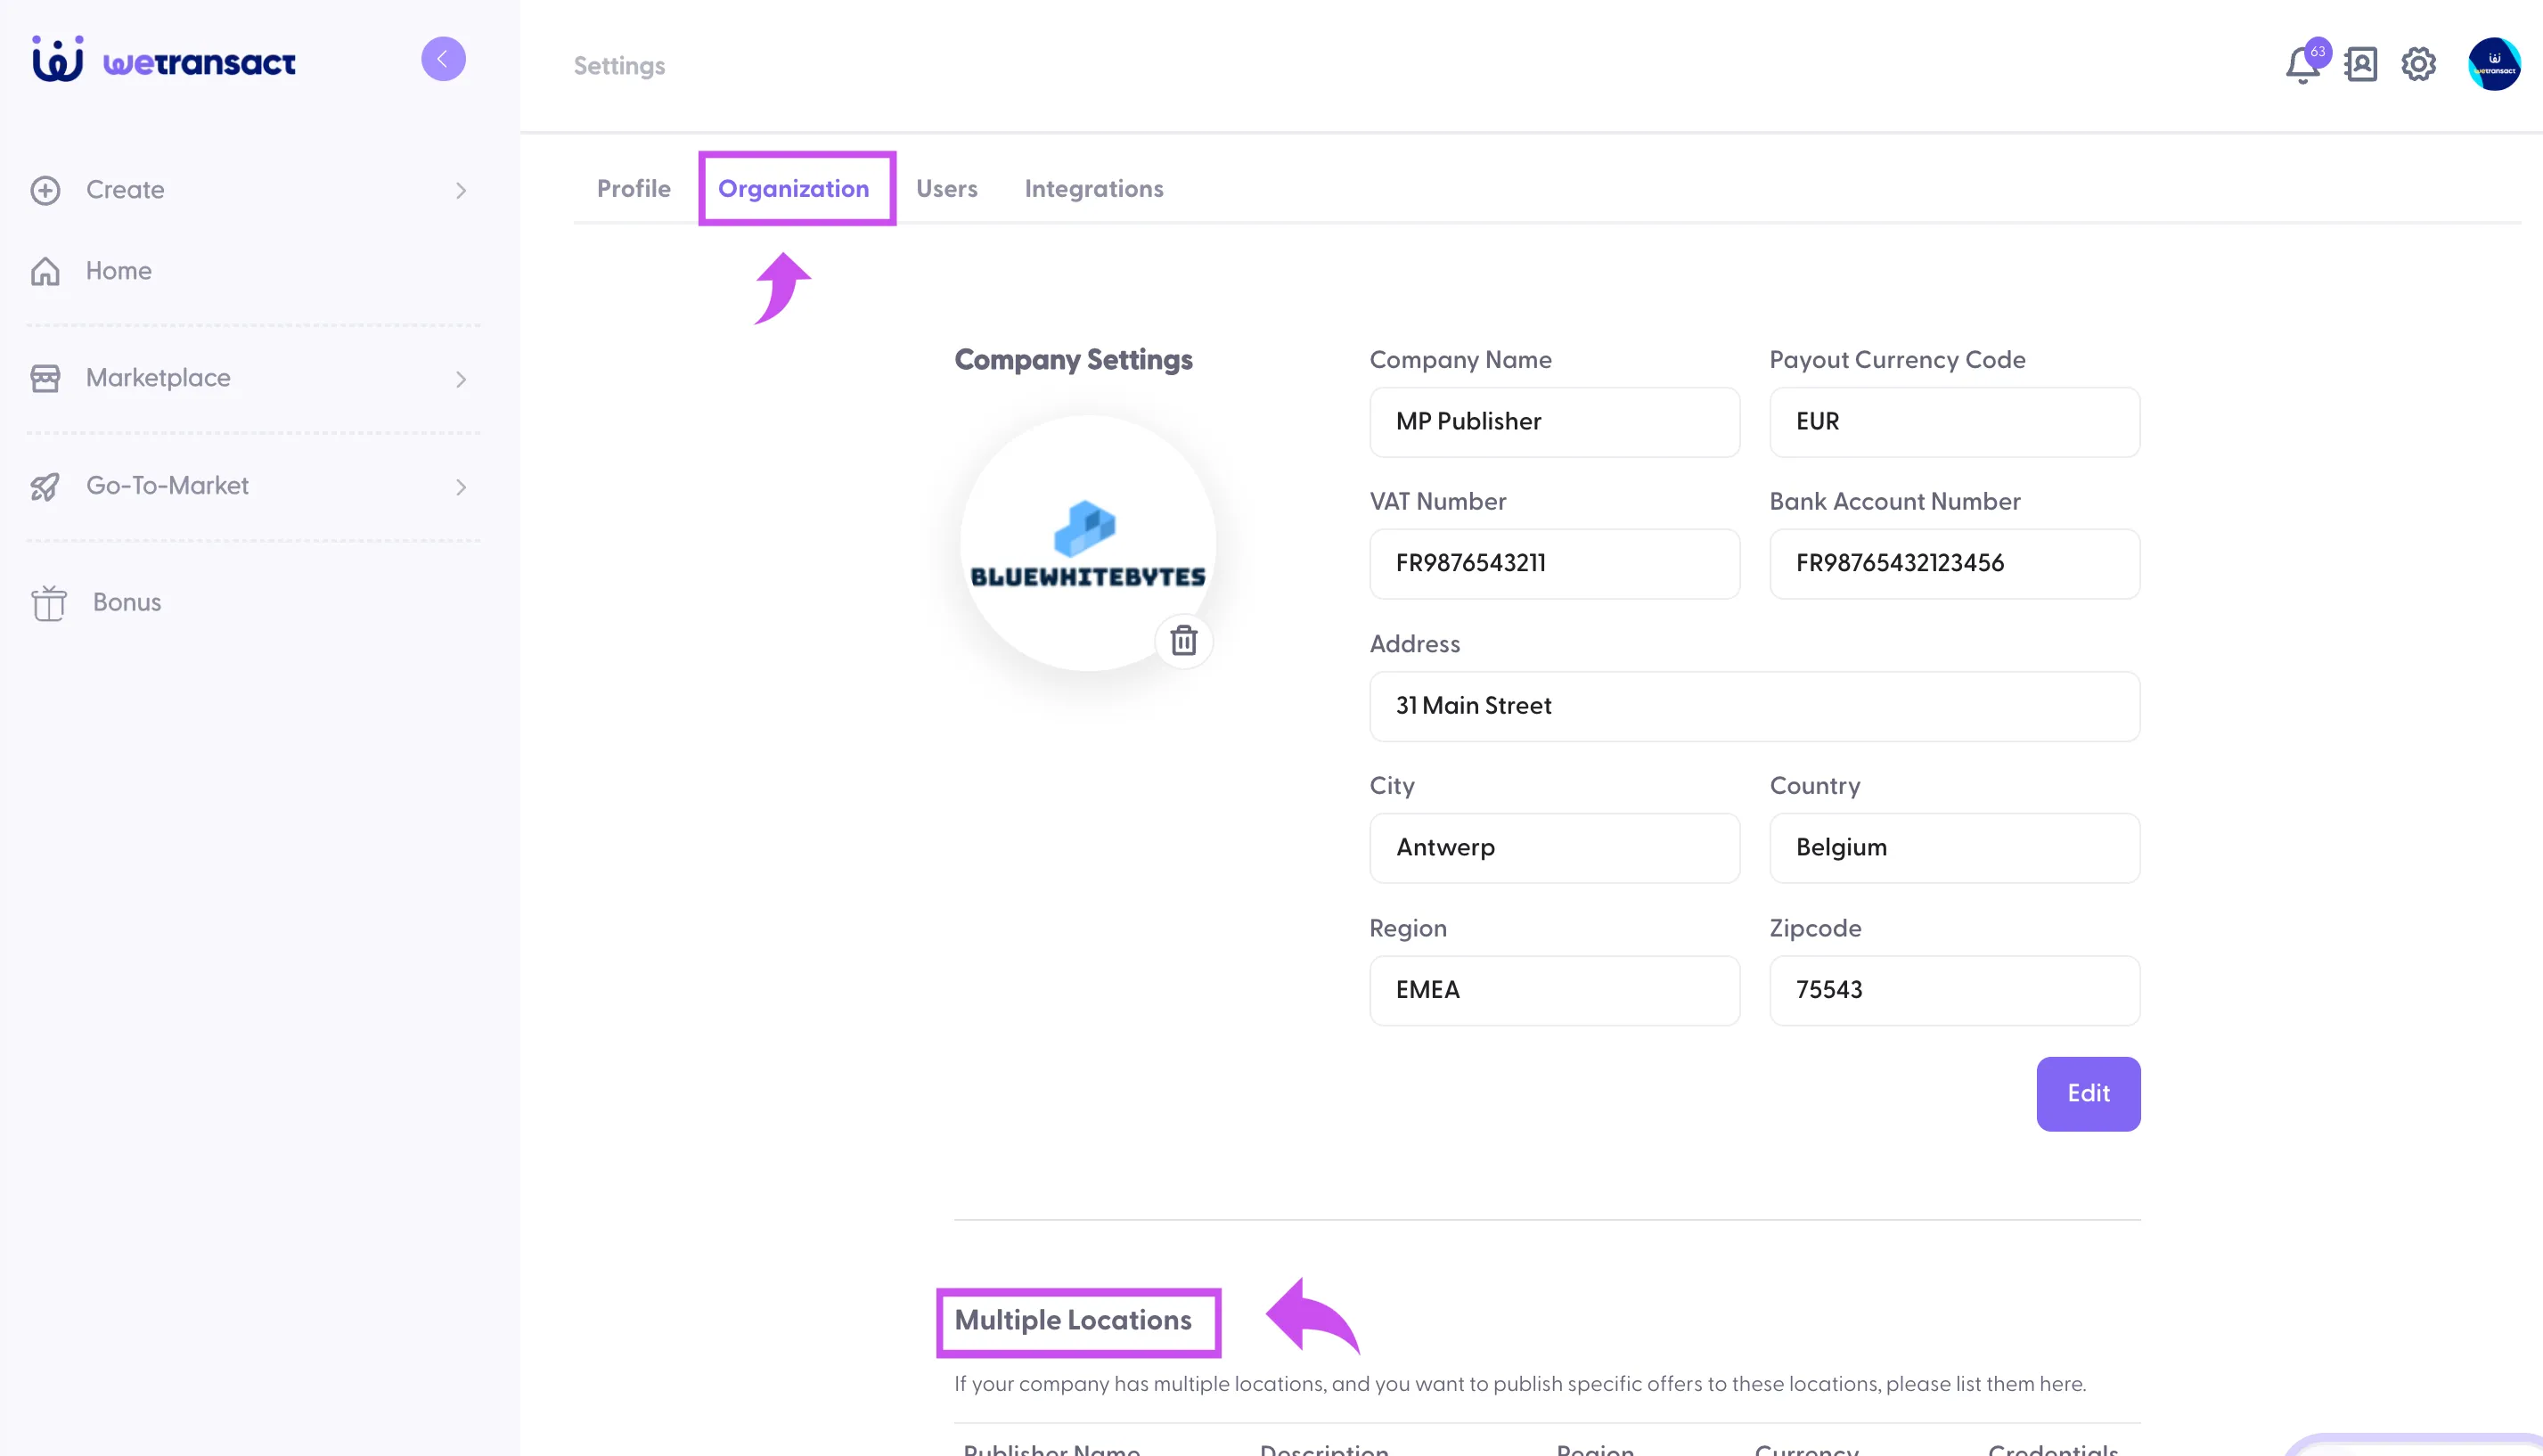Viewport: 2543px width, 1456px height.
Task: Click the Home house icon
Action: click(45, 271)
